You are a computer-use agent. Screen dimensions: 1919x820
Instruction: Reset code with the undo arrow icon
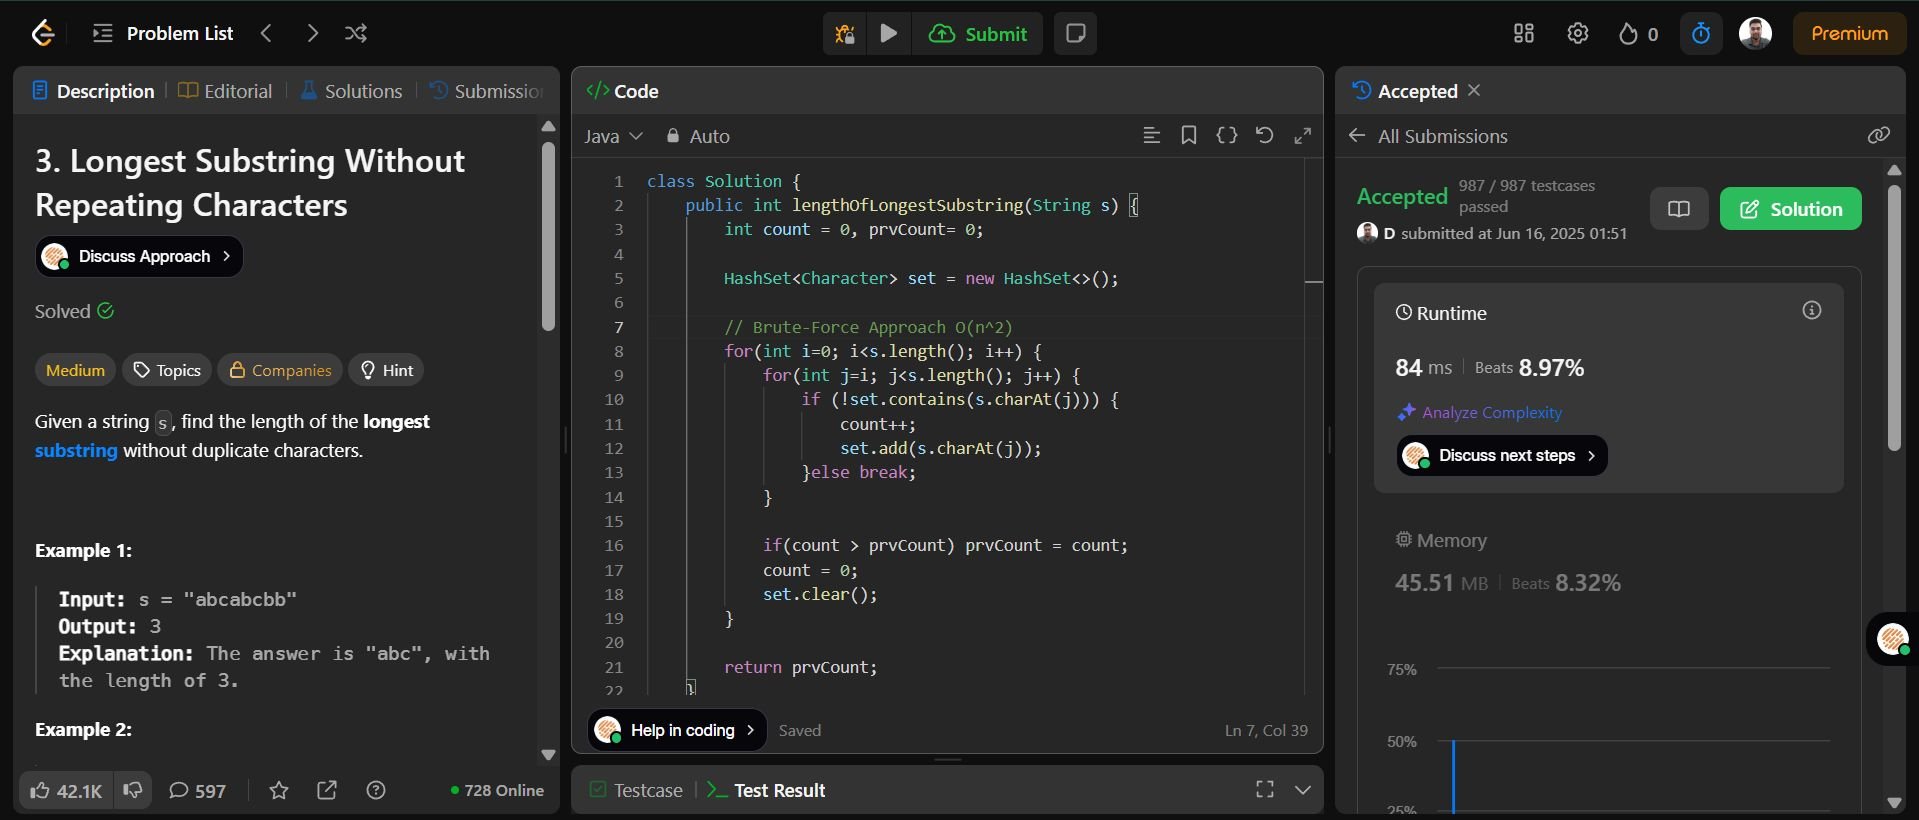(1264, 136)
